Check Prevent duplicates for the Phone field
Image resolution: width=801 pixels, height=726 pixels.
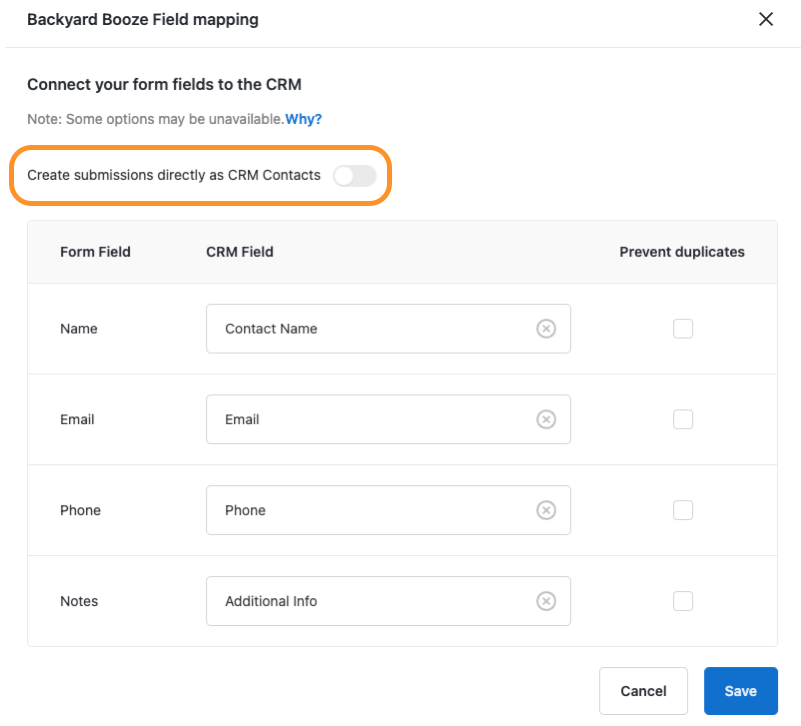(x=683, y=511)
